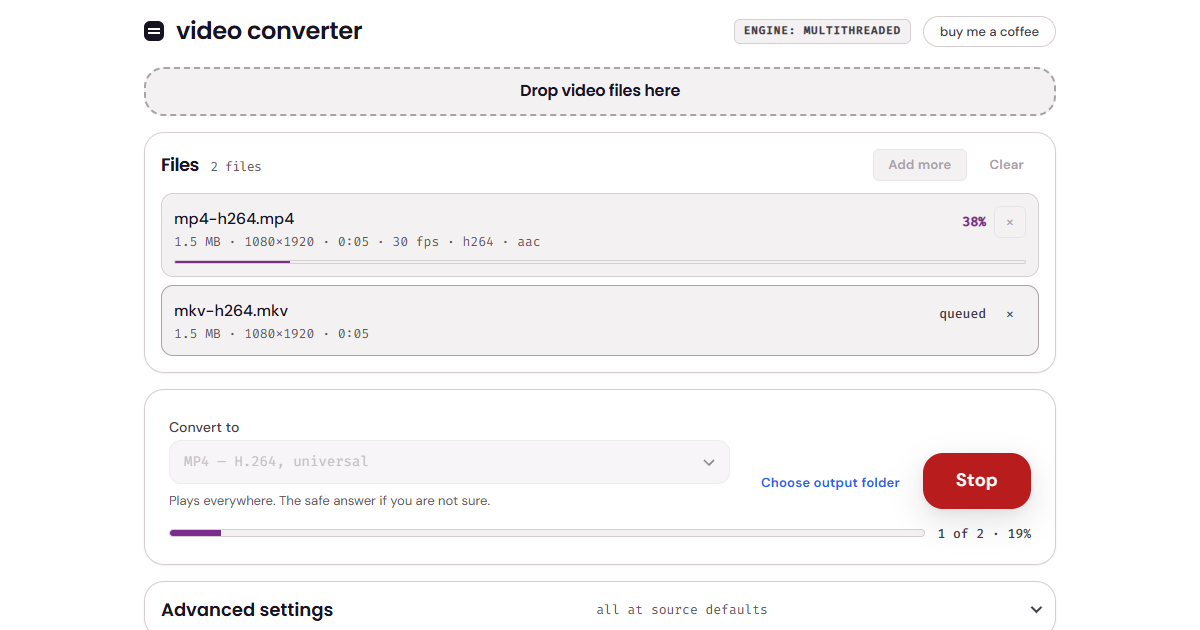Click the video converter logo icon
Viewport: 1200px width, 630px height.
tap(154, 31)
